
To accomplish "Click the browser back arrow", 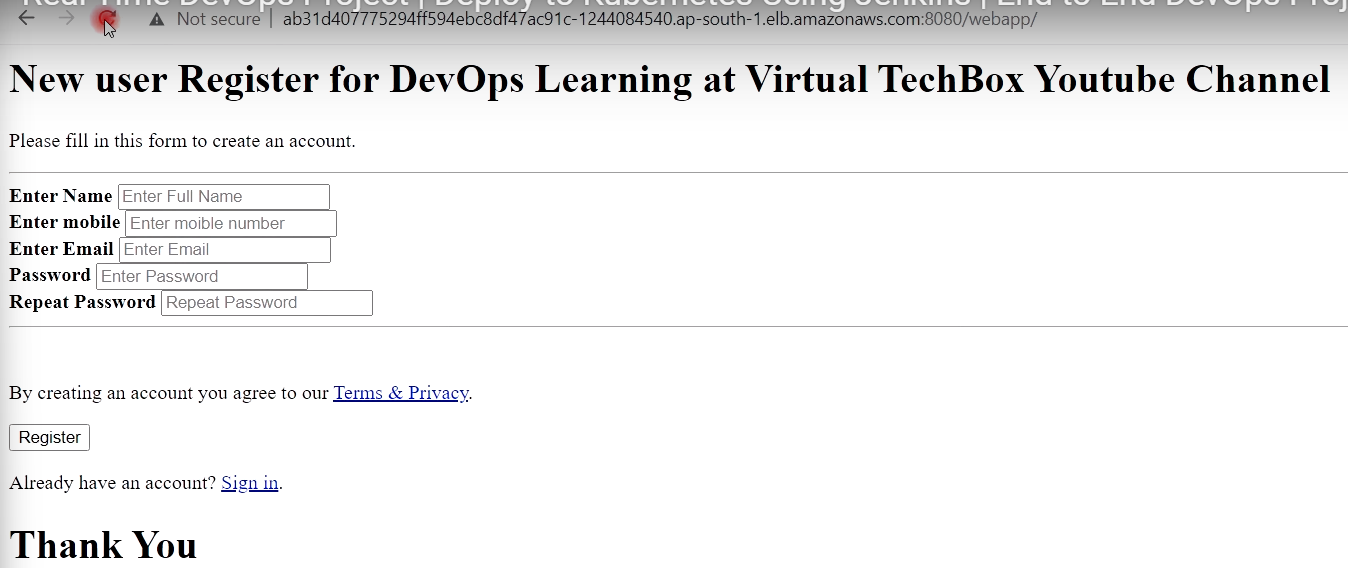I will (x=27, y=18).
